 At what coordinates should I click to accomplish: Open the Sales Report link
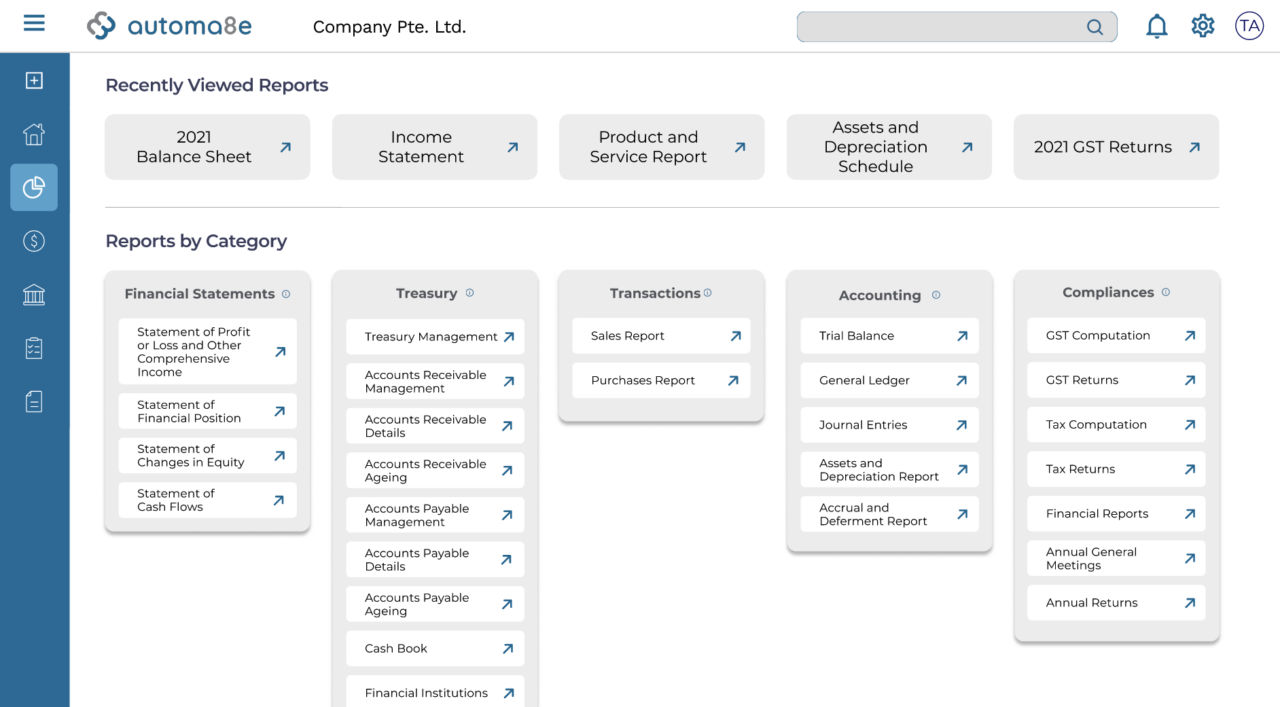(x=661, y=336)
